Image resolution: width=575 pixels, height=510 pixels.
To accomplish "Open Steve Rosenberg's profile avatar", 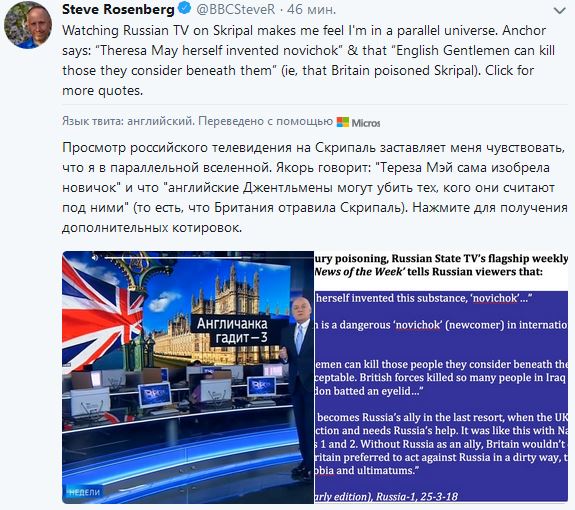I will coord(28,26).
